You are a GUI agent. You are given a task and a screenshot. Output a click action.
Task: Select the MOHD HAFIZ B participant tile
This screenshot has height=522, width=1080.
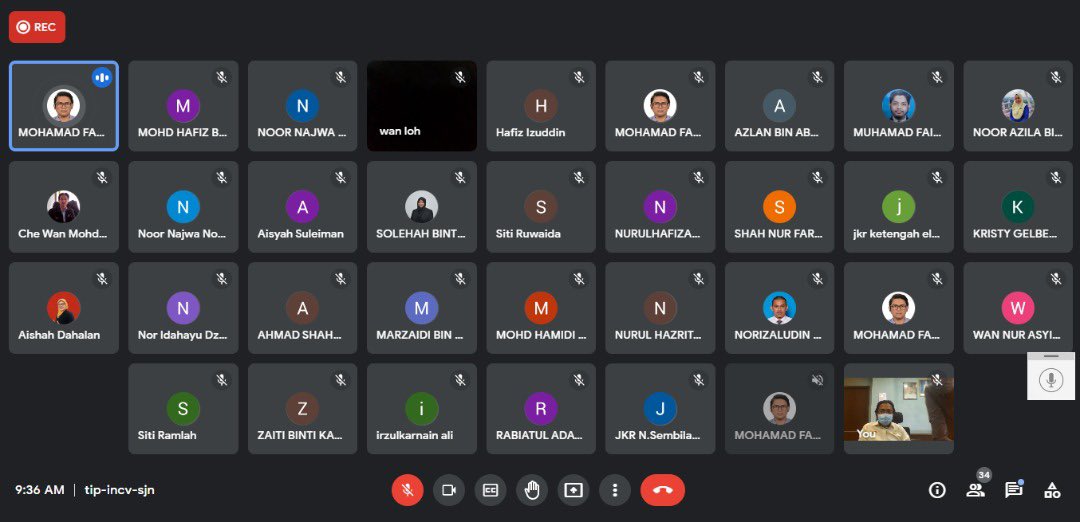coord(183,106)
